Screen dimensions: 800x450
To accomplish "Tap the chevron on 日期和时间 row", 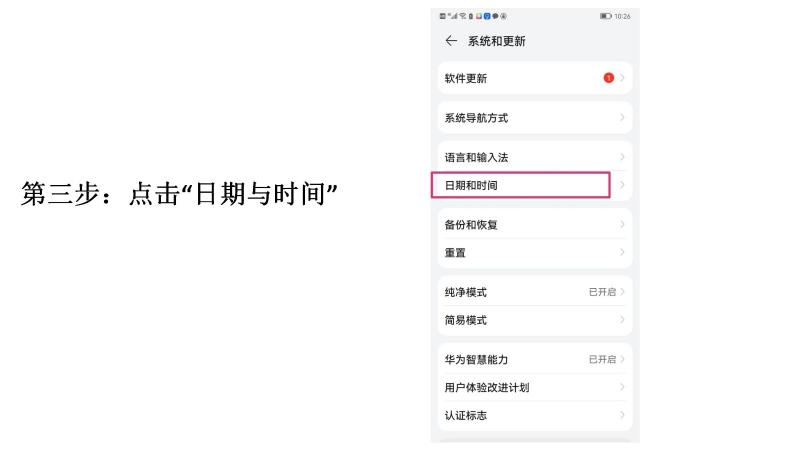I will tap(622, 185).
